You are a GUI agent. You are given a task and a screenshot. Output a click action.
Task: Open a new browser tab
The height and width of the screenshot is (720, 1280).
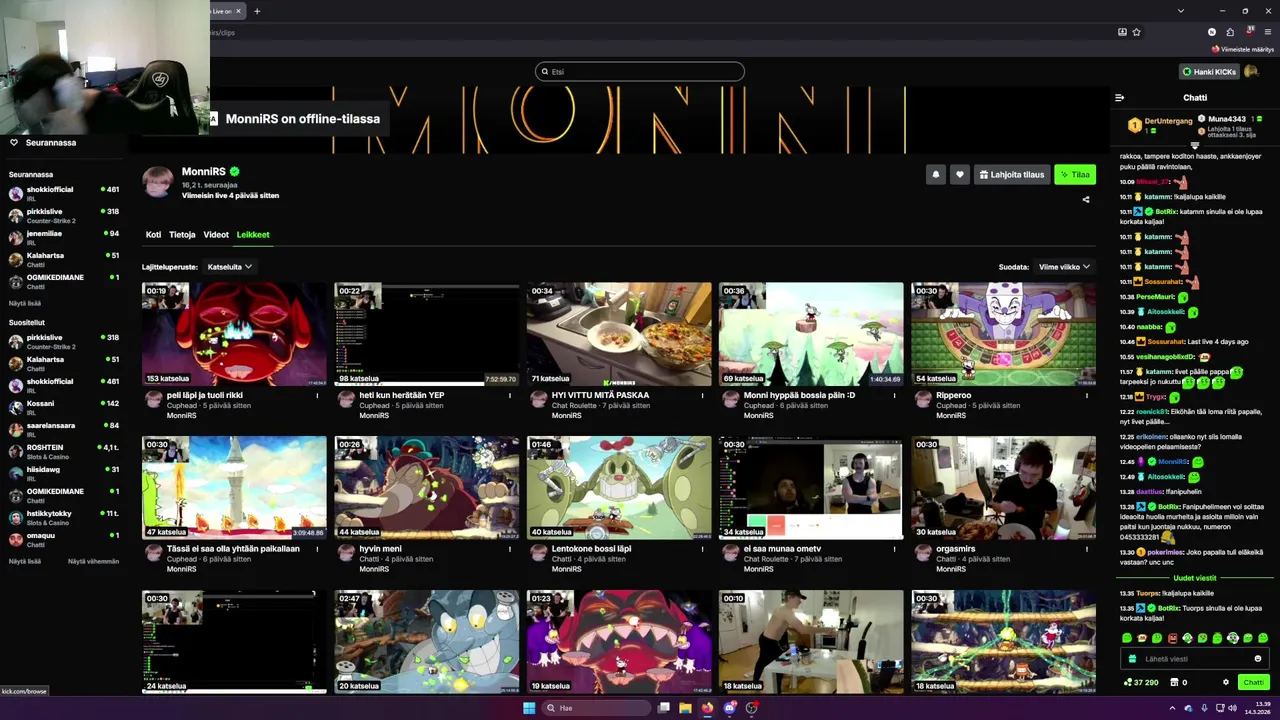257,11
